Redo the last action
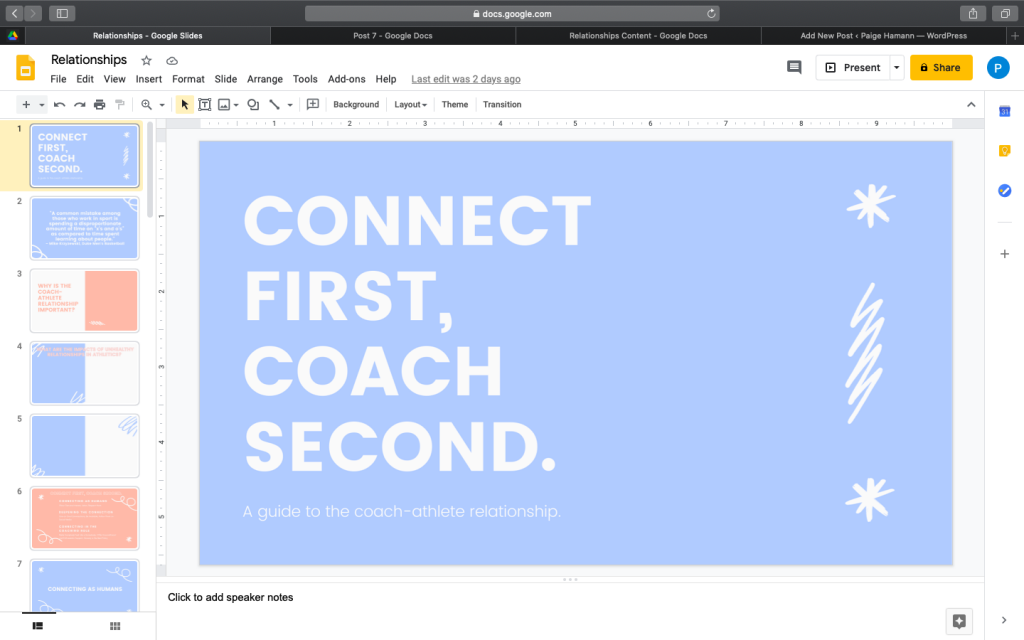Screen dimensions: 1024x640 pyautogui.click(x=80, y=104)
